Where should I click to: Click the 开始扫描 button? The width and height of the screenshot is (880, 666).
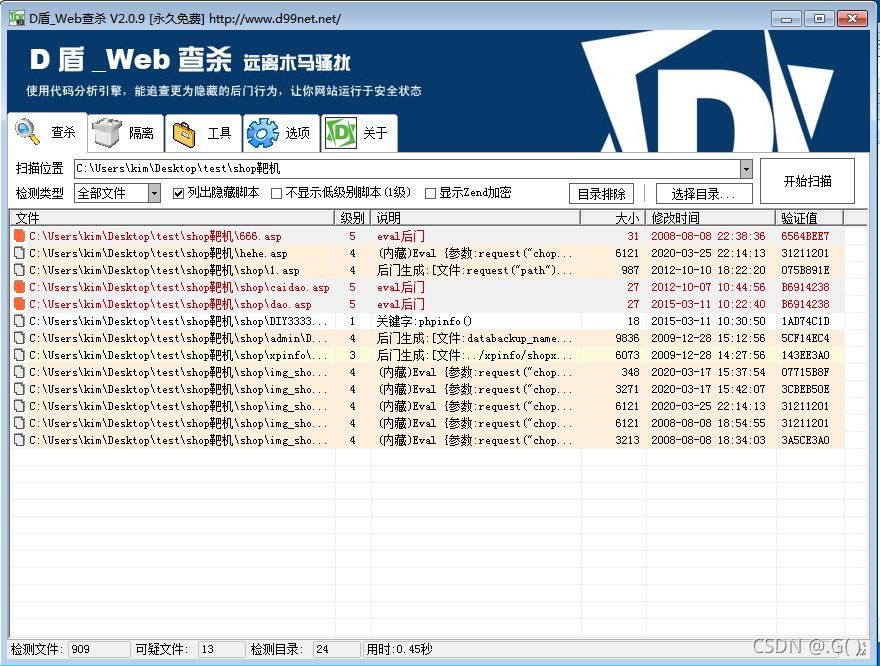[808, 181]
